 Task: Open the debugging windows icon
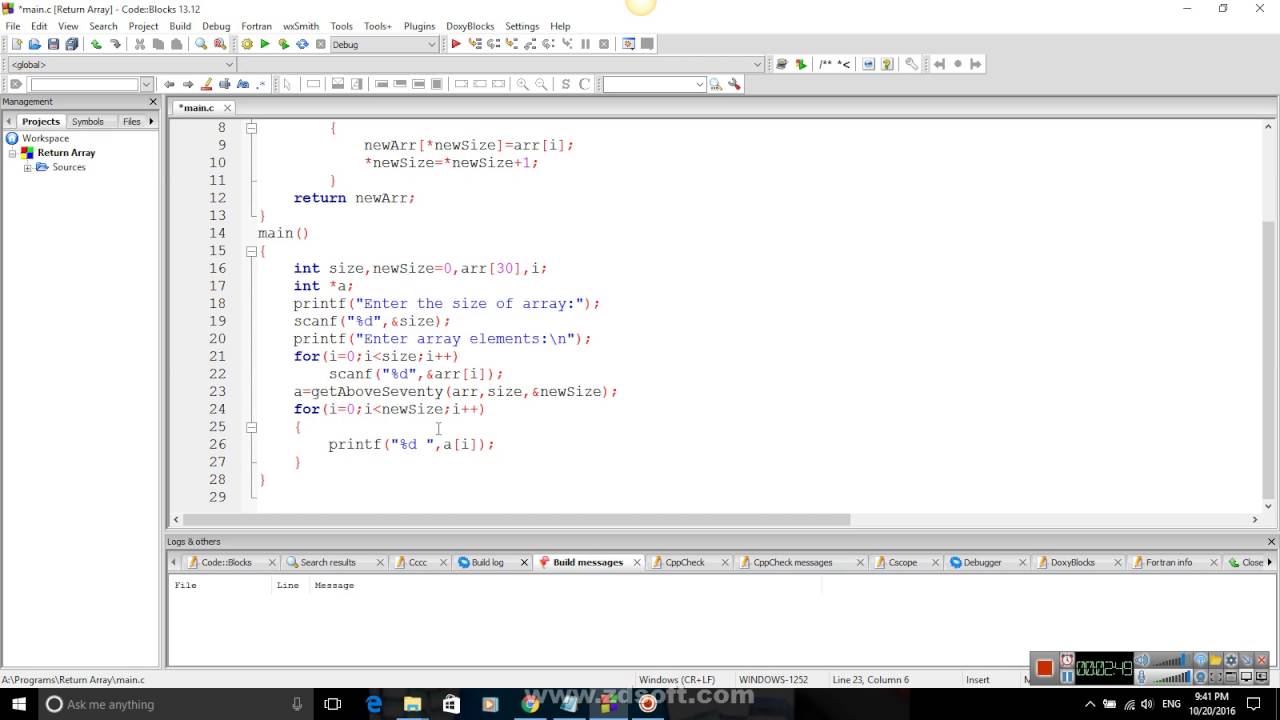tap(628, 44)
